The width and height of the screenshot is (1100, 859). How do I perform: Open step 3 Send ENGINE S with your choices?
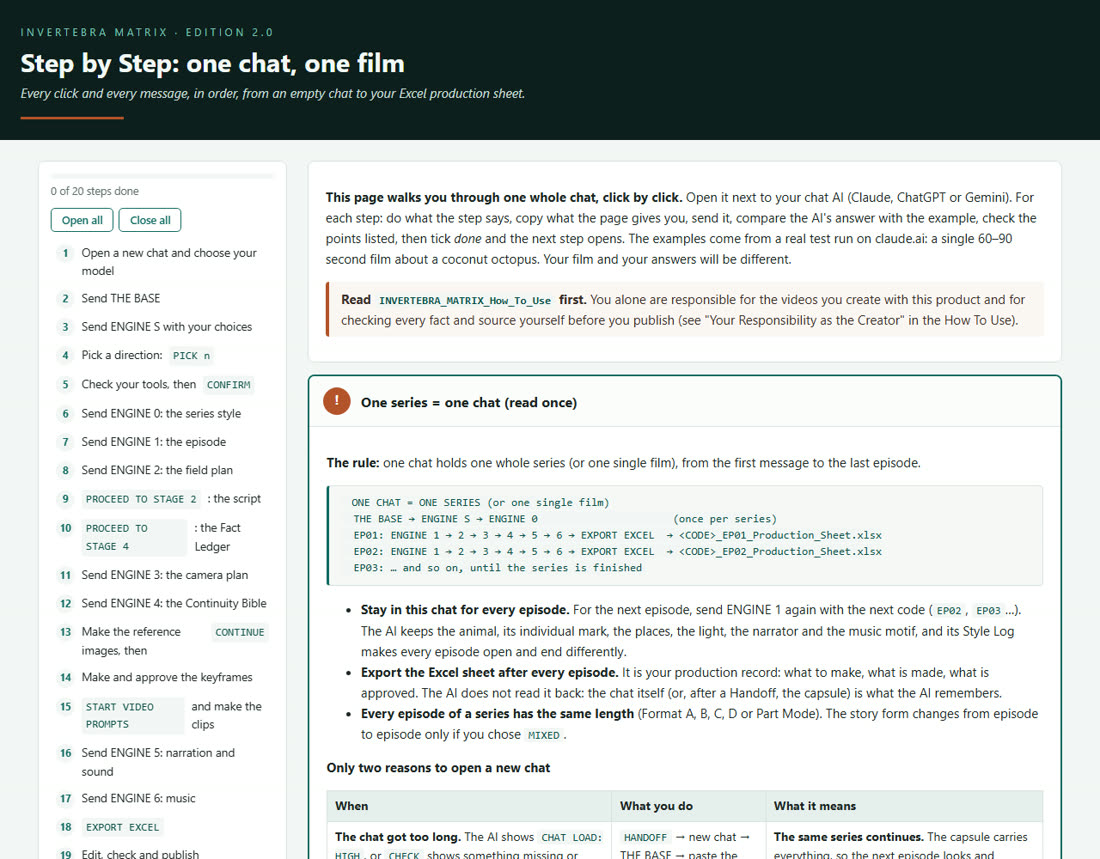[x=163, y=327]
